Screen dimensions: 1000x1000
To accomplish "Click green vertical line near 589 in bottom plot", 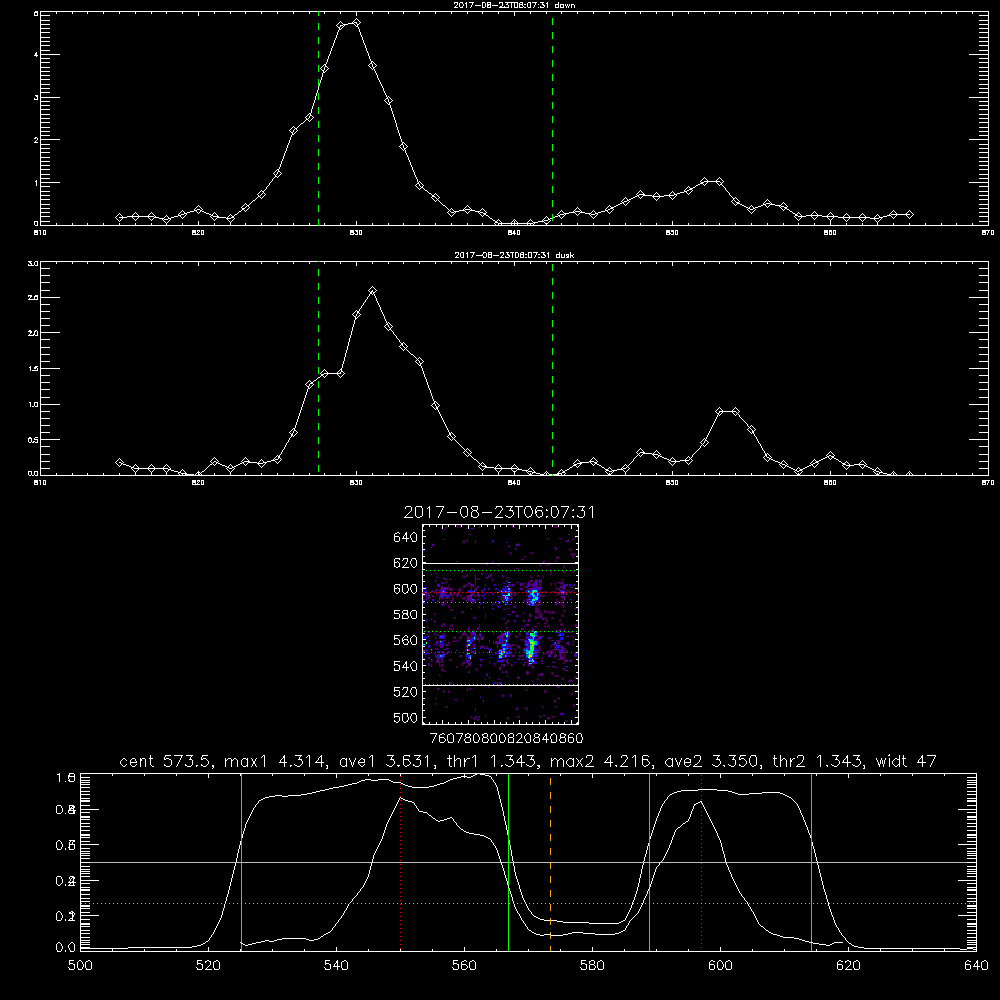I will (649, 862).
